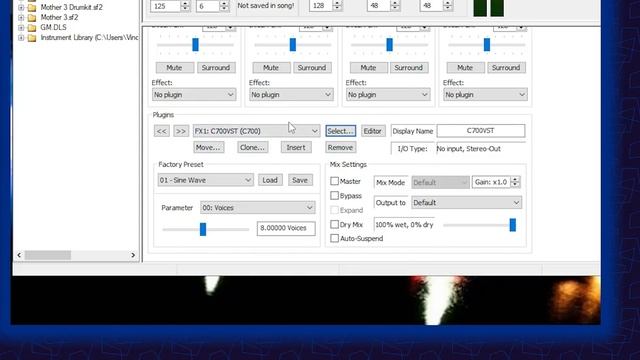This screenshot has height=360, width=640.
Task: Click GM.DLS tree entry text
Action: tap(53, 27)
